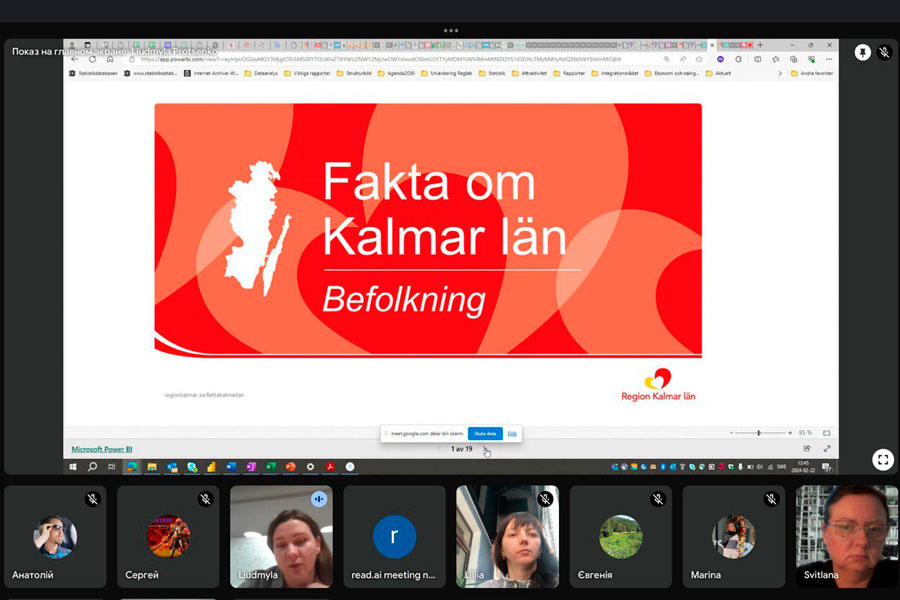The width and height of the screenshot is (900, 600).
Task: Expand the Integrationsrådet bookmarks folder
Action: [x=615, y=73]
